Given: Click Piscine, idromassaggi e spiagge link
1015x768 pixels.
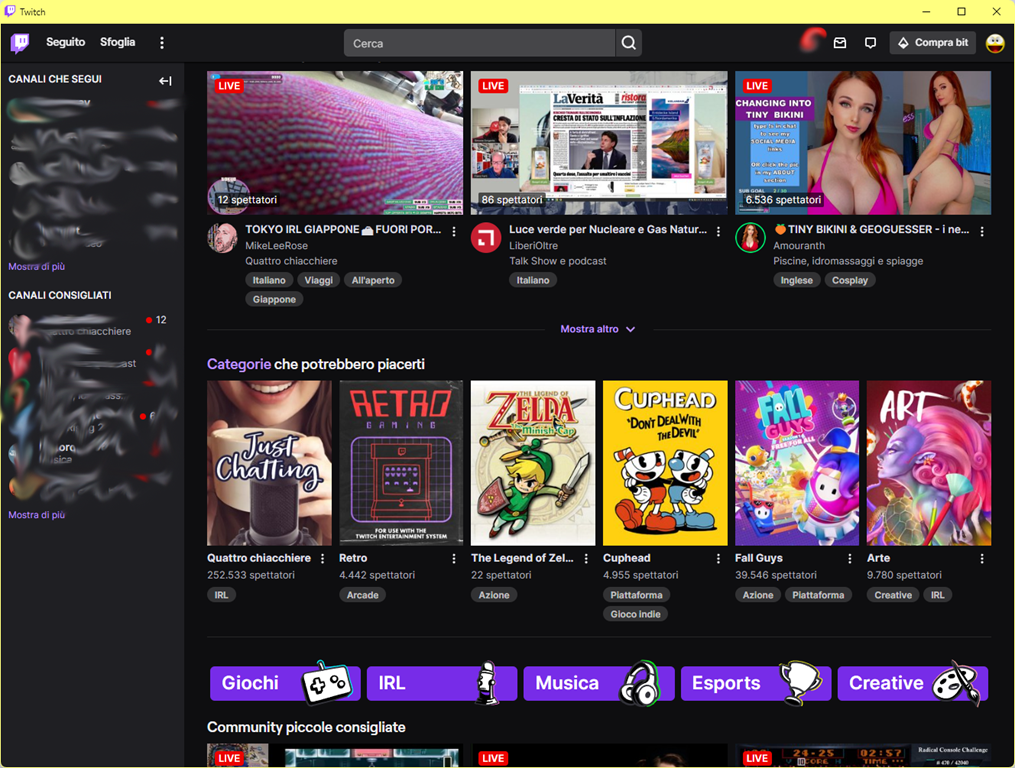Looking at the screenshot, I should [848, 261].
